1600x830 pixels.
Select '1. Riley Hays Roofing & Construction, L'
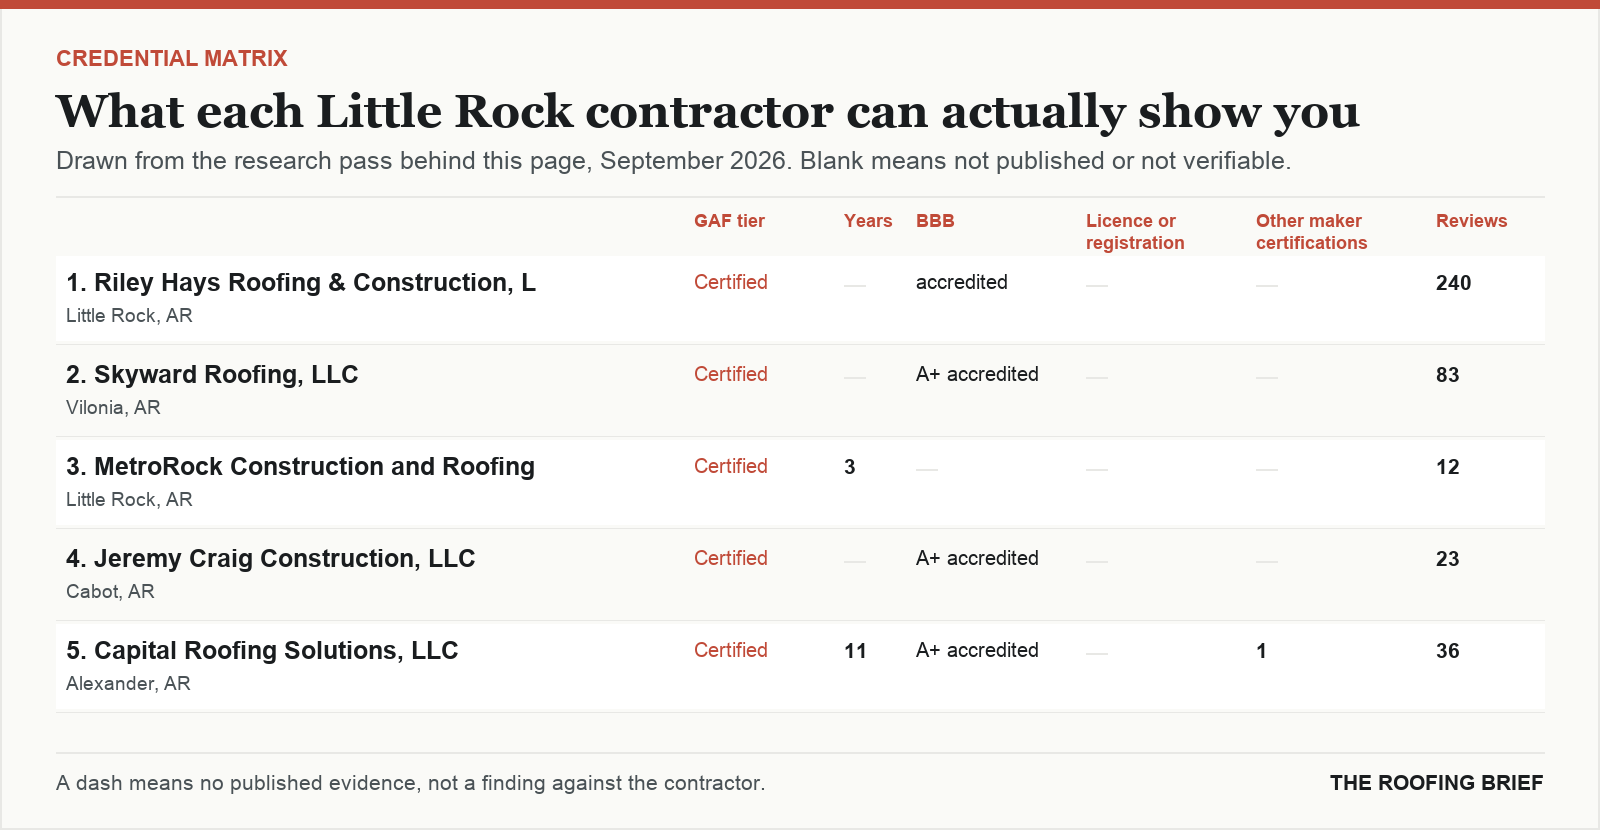301,283
